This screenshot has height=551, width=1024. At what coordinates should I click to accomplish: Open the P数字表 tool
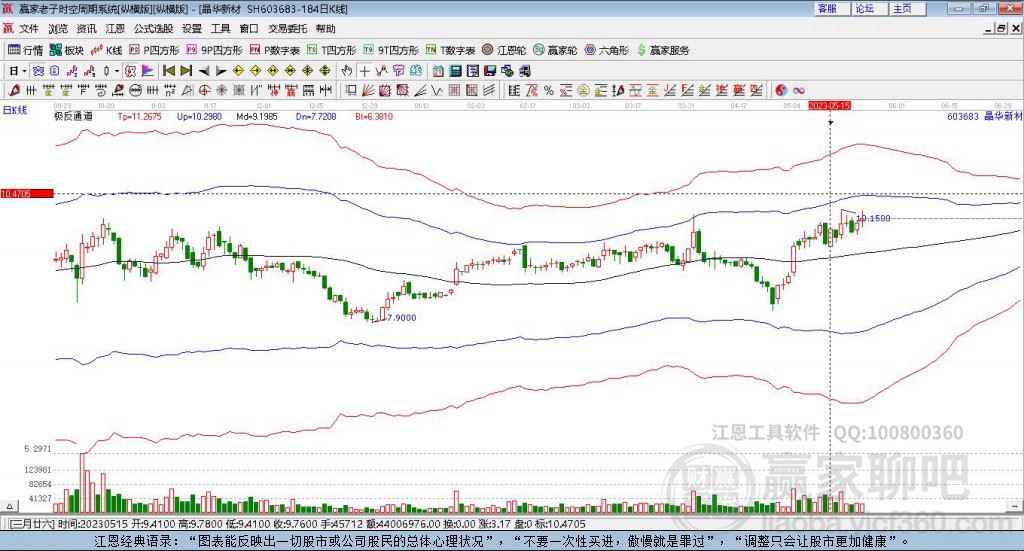pos(274,50)
